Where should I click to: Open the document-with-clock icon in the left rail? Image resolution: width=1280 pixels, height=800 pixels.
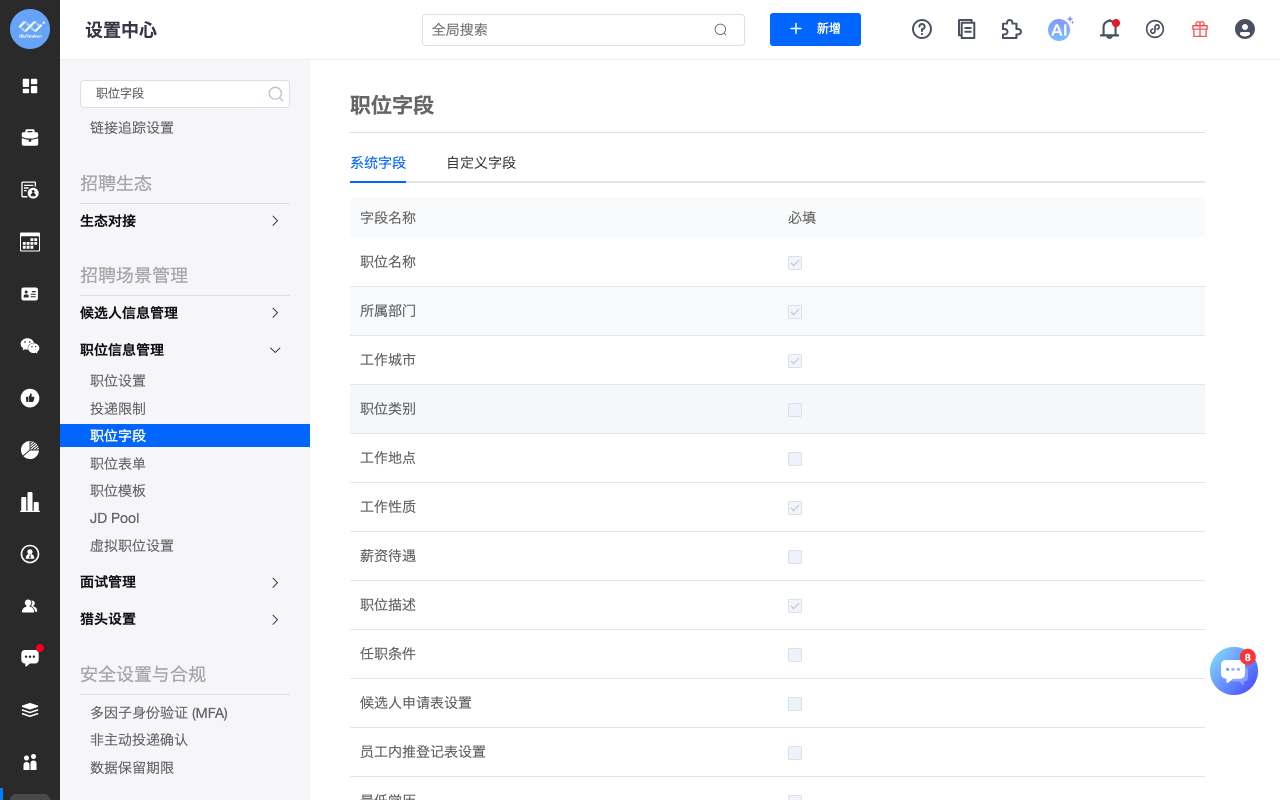point(30,190)
